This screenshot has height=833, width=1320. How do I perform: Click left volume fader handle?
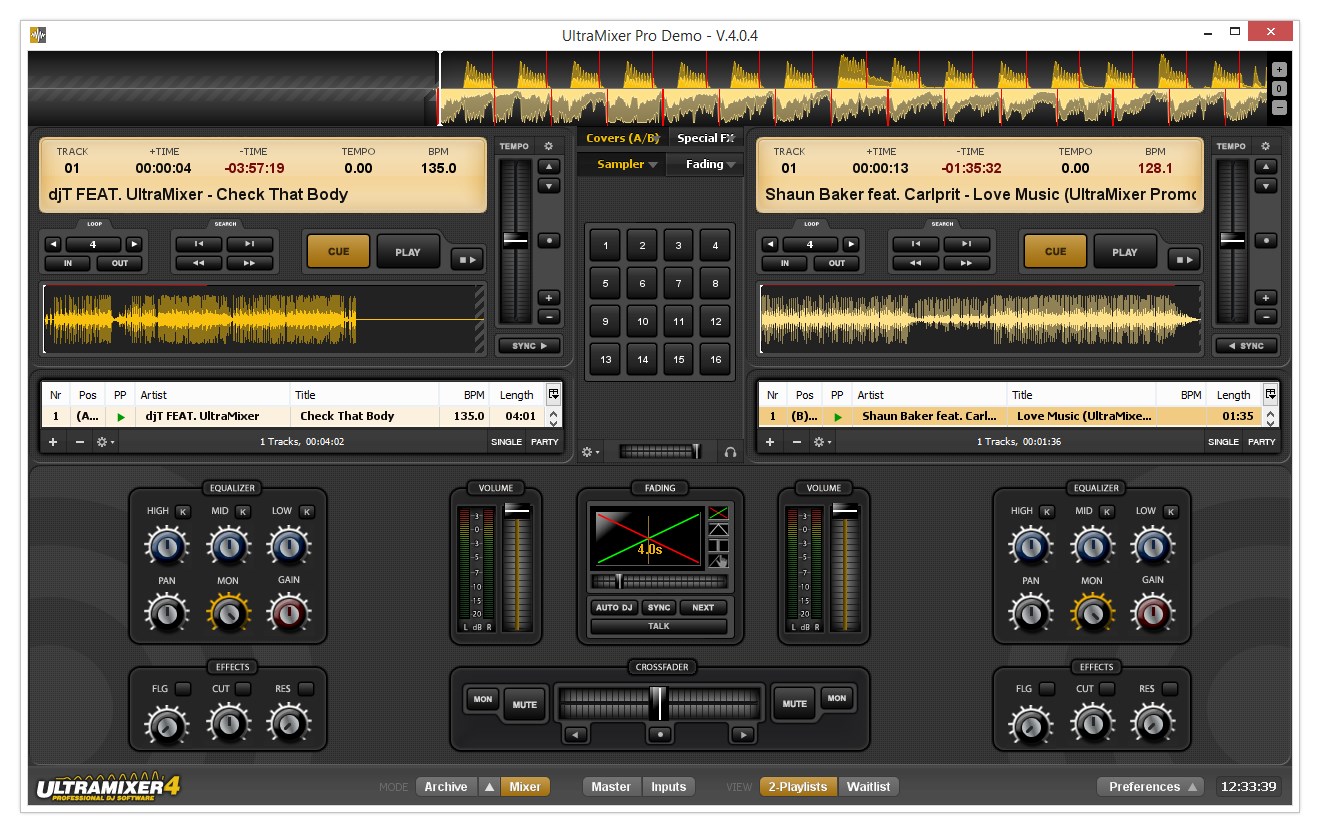click(517, 510)
